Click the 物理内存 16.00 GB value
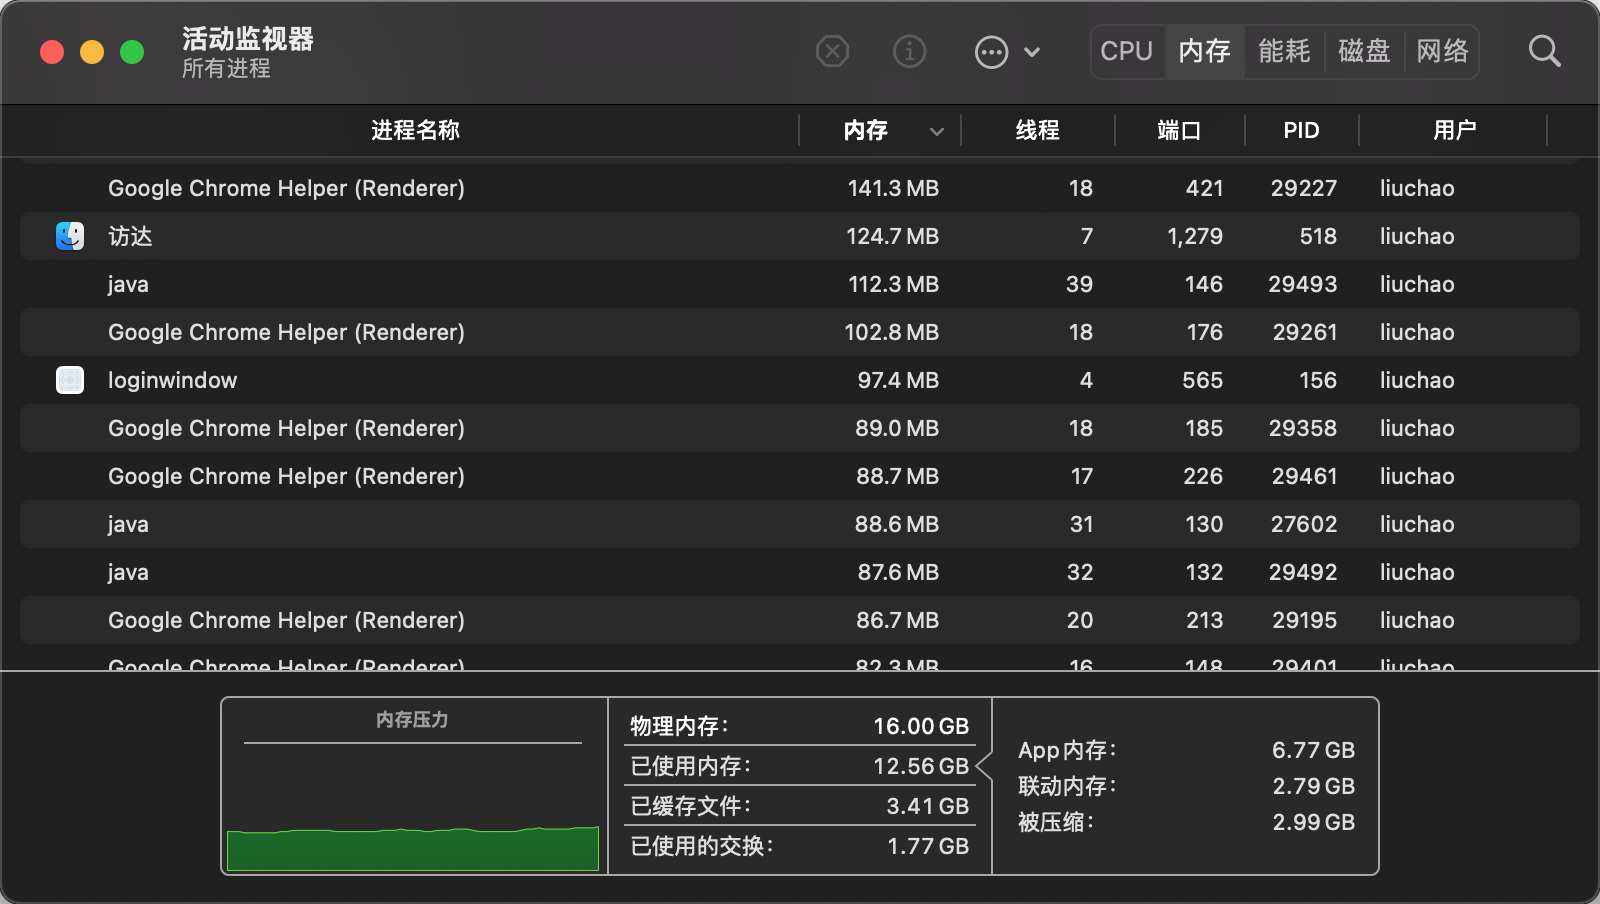1600x904 pixels. coord(921,726)
